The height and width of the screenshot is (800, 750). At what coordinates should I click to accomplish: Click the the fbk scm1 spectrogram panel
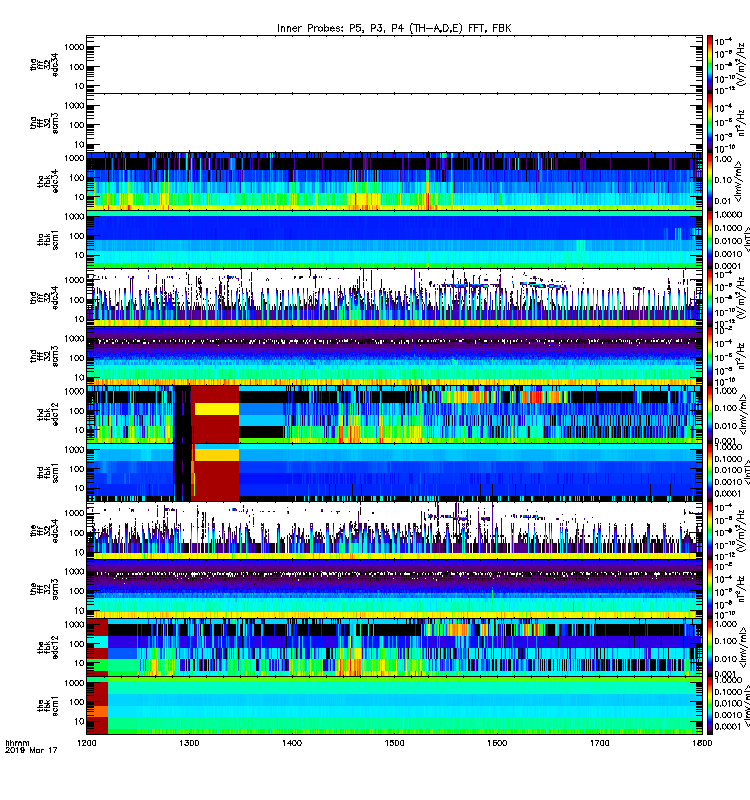394,706
